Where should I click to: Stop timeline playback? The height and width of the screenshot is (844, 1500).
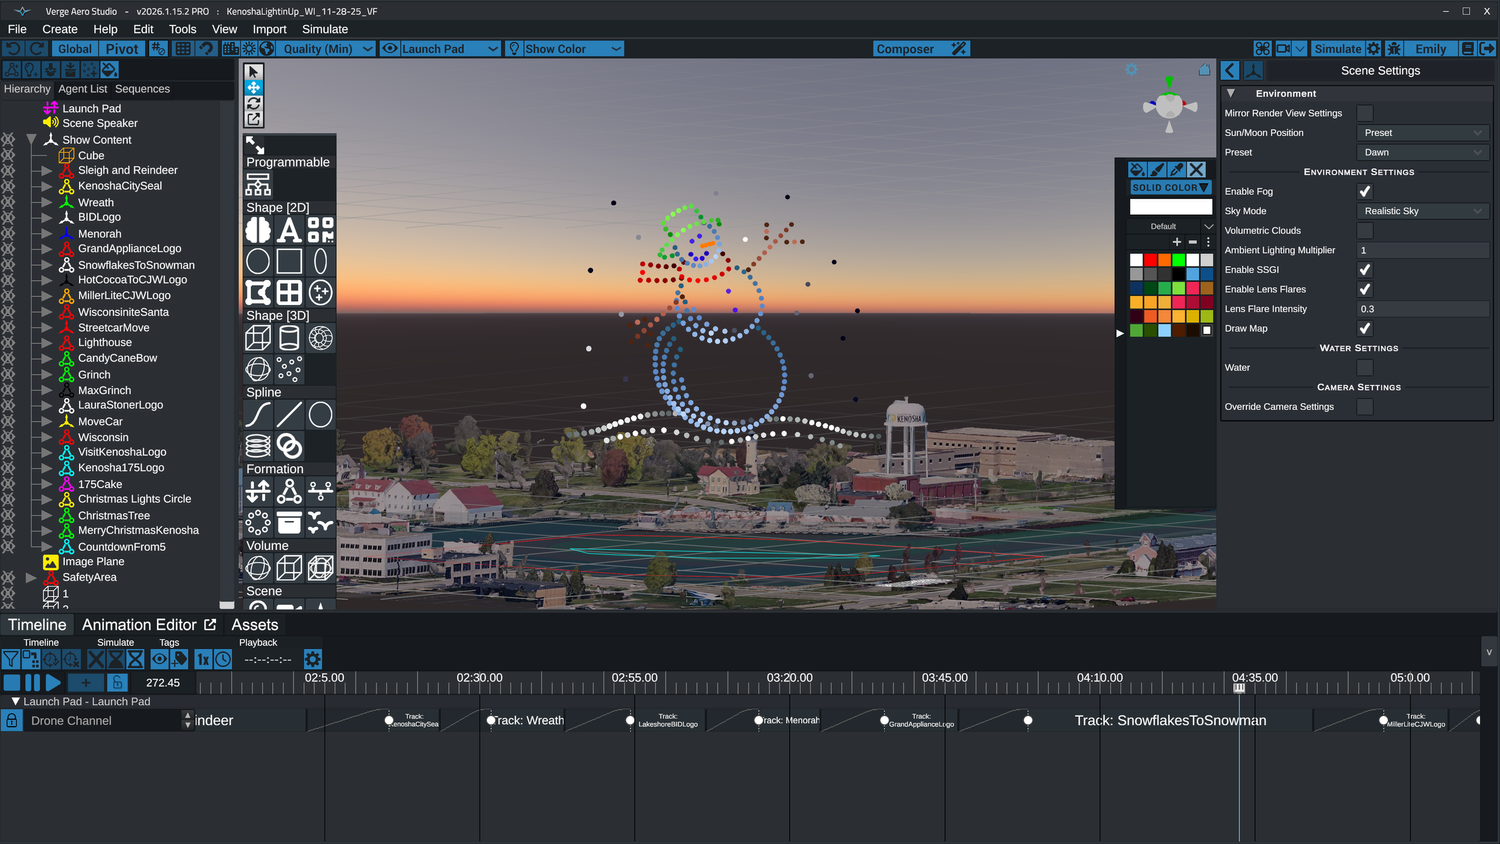tap(12, 682)
